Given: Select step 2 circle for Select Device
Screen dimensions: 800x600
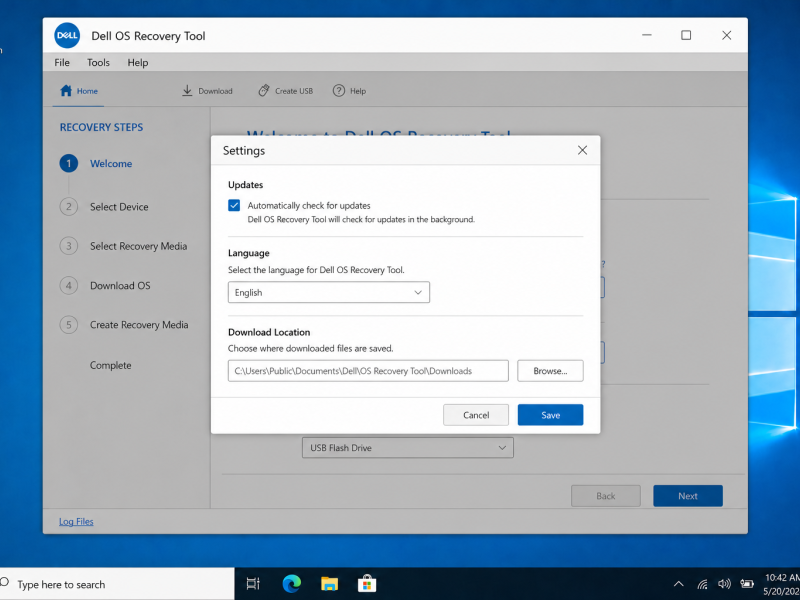Looking at the screenshot, I should tap(69, 207).
